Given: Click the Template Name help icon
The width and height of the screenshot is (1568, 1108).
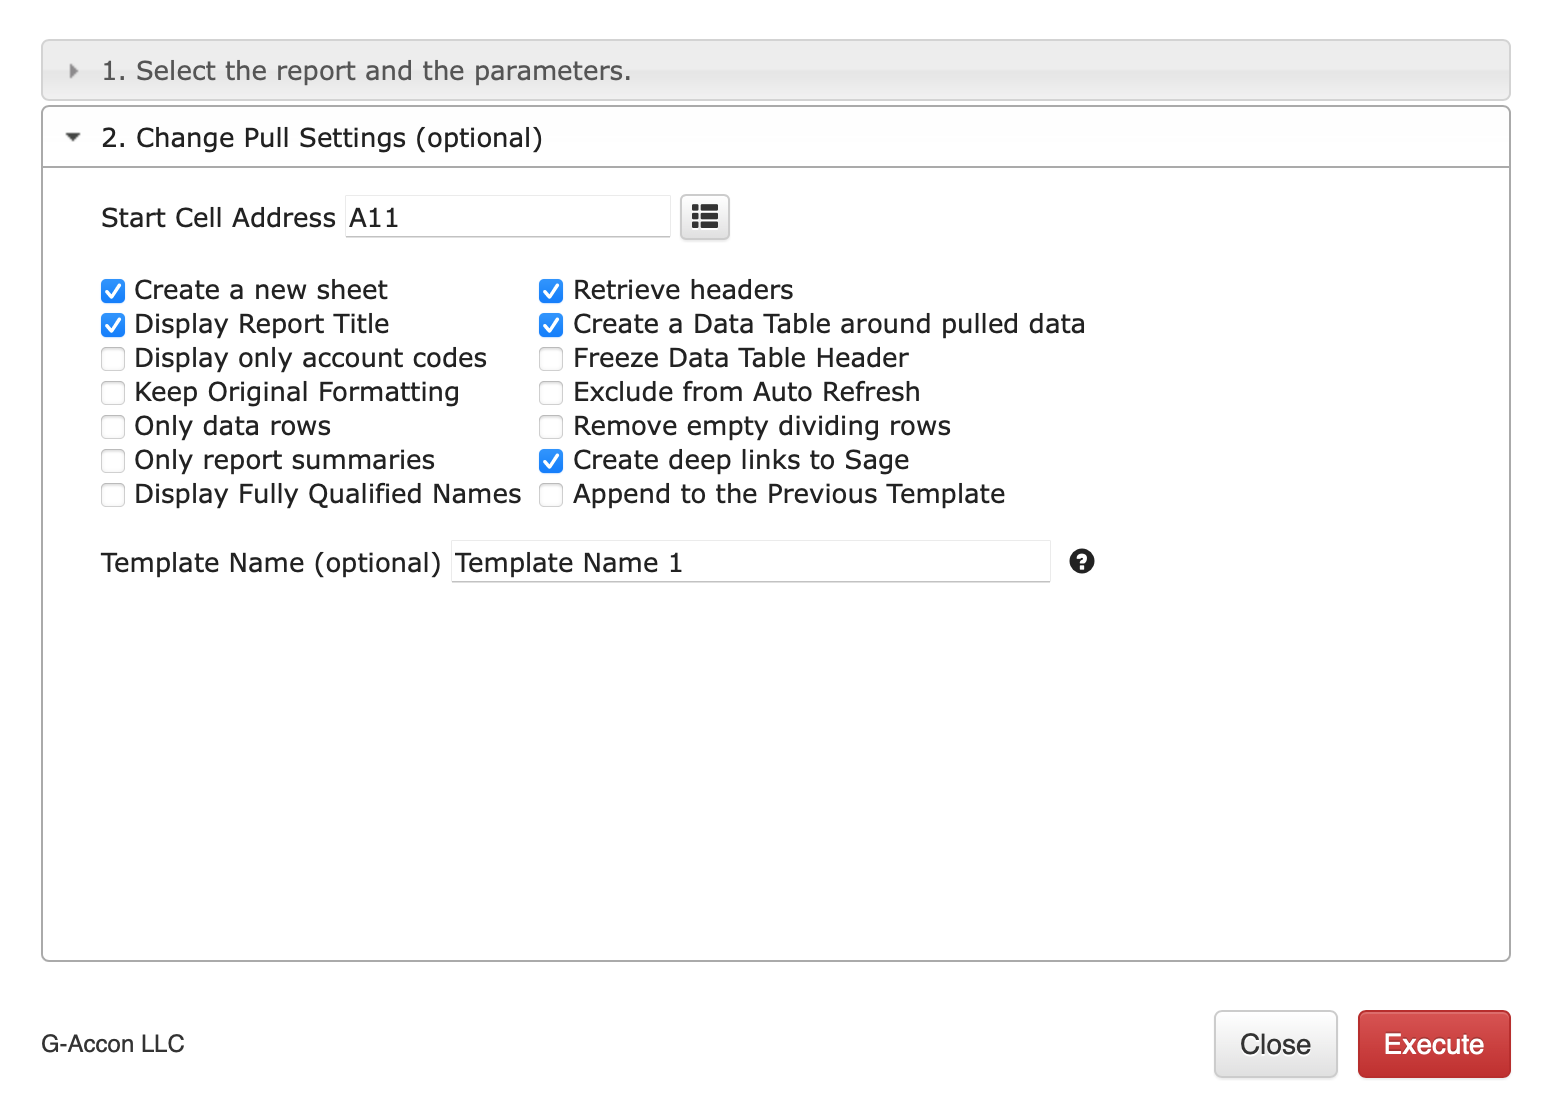Looking at the screenshot, I should click(x=1081, y=561).
